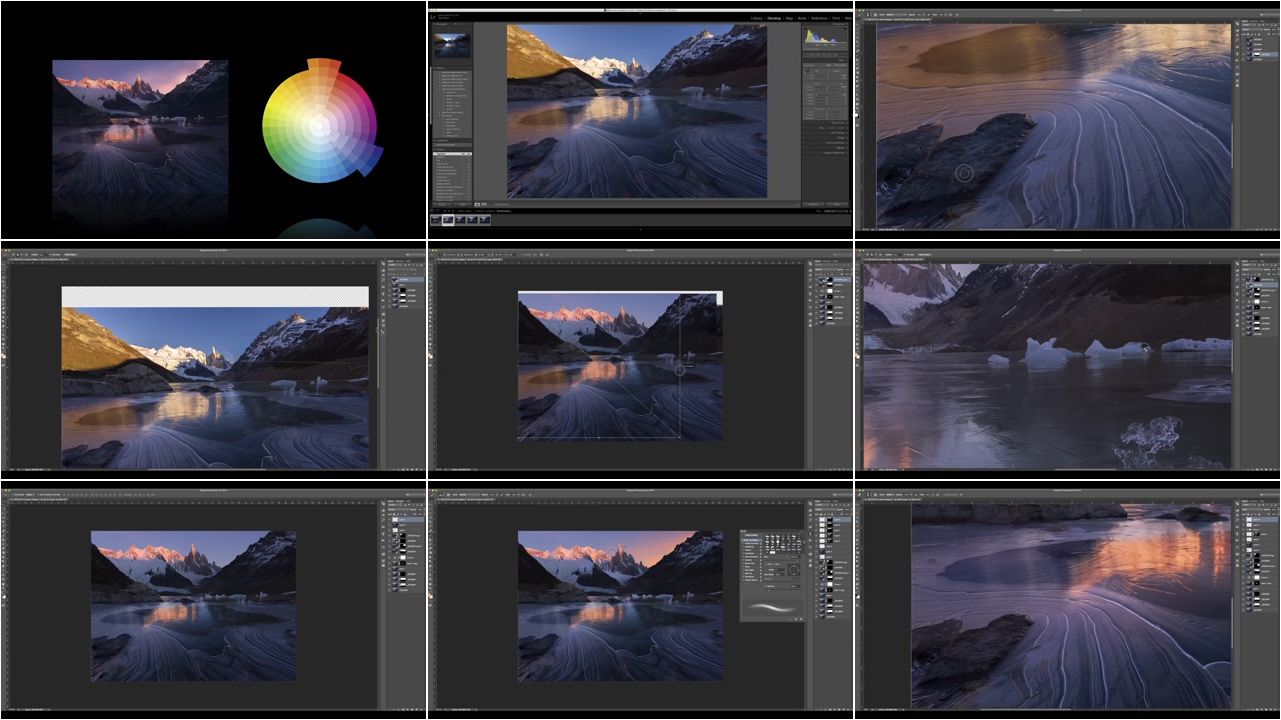Open the Book module in Lightroom
Screen dimensions: 1281x720
[802, 18]
